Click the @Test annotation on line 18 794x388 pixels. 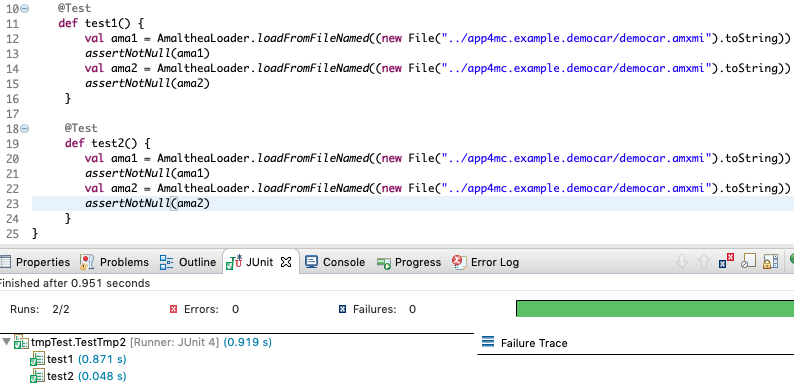point(81,128)
